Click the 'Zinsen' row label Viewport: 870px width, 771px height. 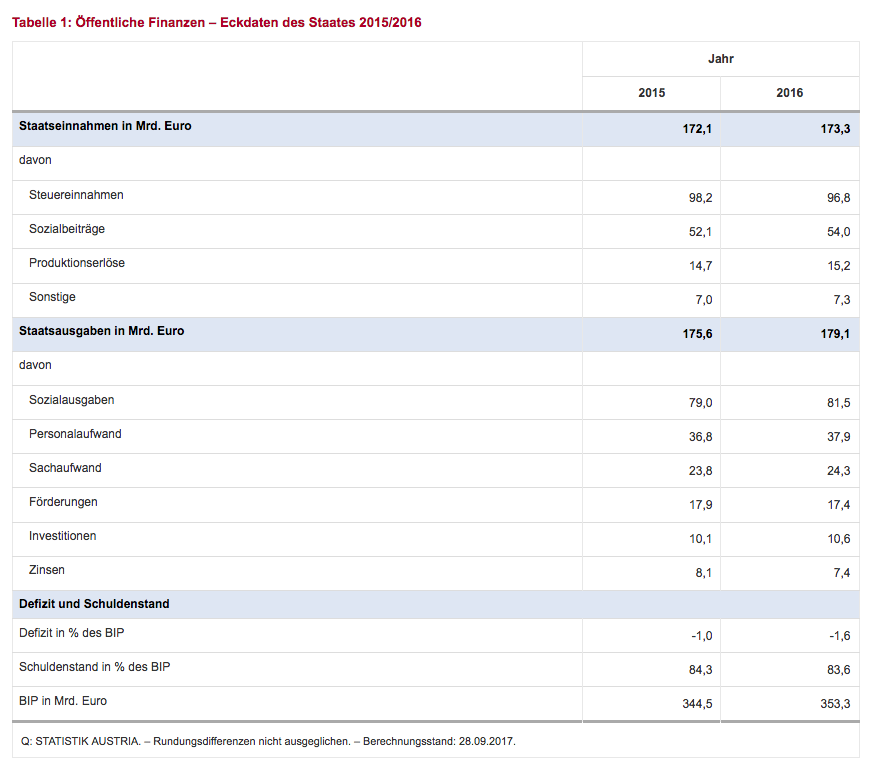pos(47,570)
